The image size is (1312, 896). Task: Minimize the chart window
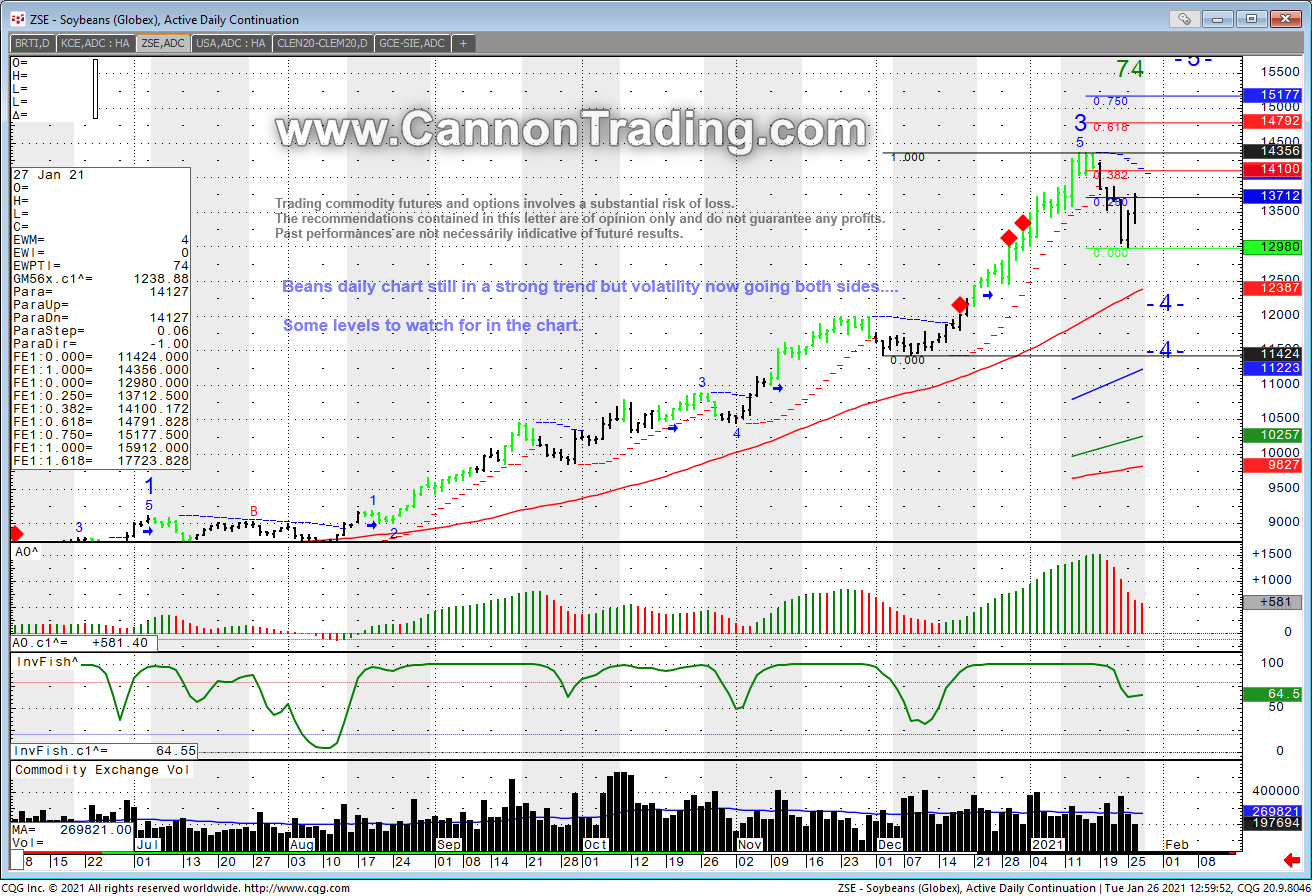tap(1221, 18)
